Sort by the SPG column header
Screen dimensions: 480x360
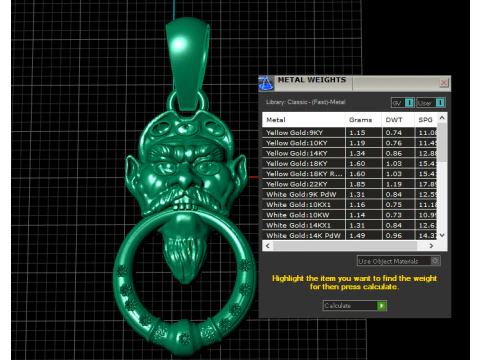coord(426,120)
